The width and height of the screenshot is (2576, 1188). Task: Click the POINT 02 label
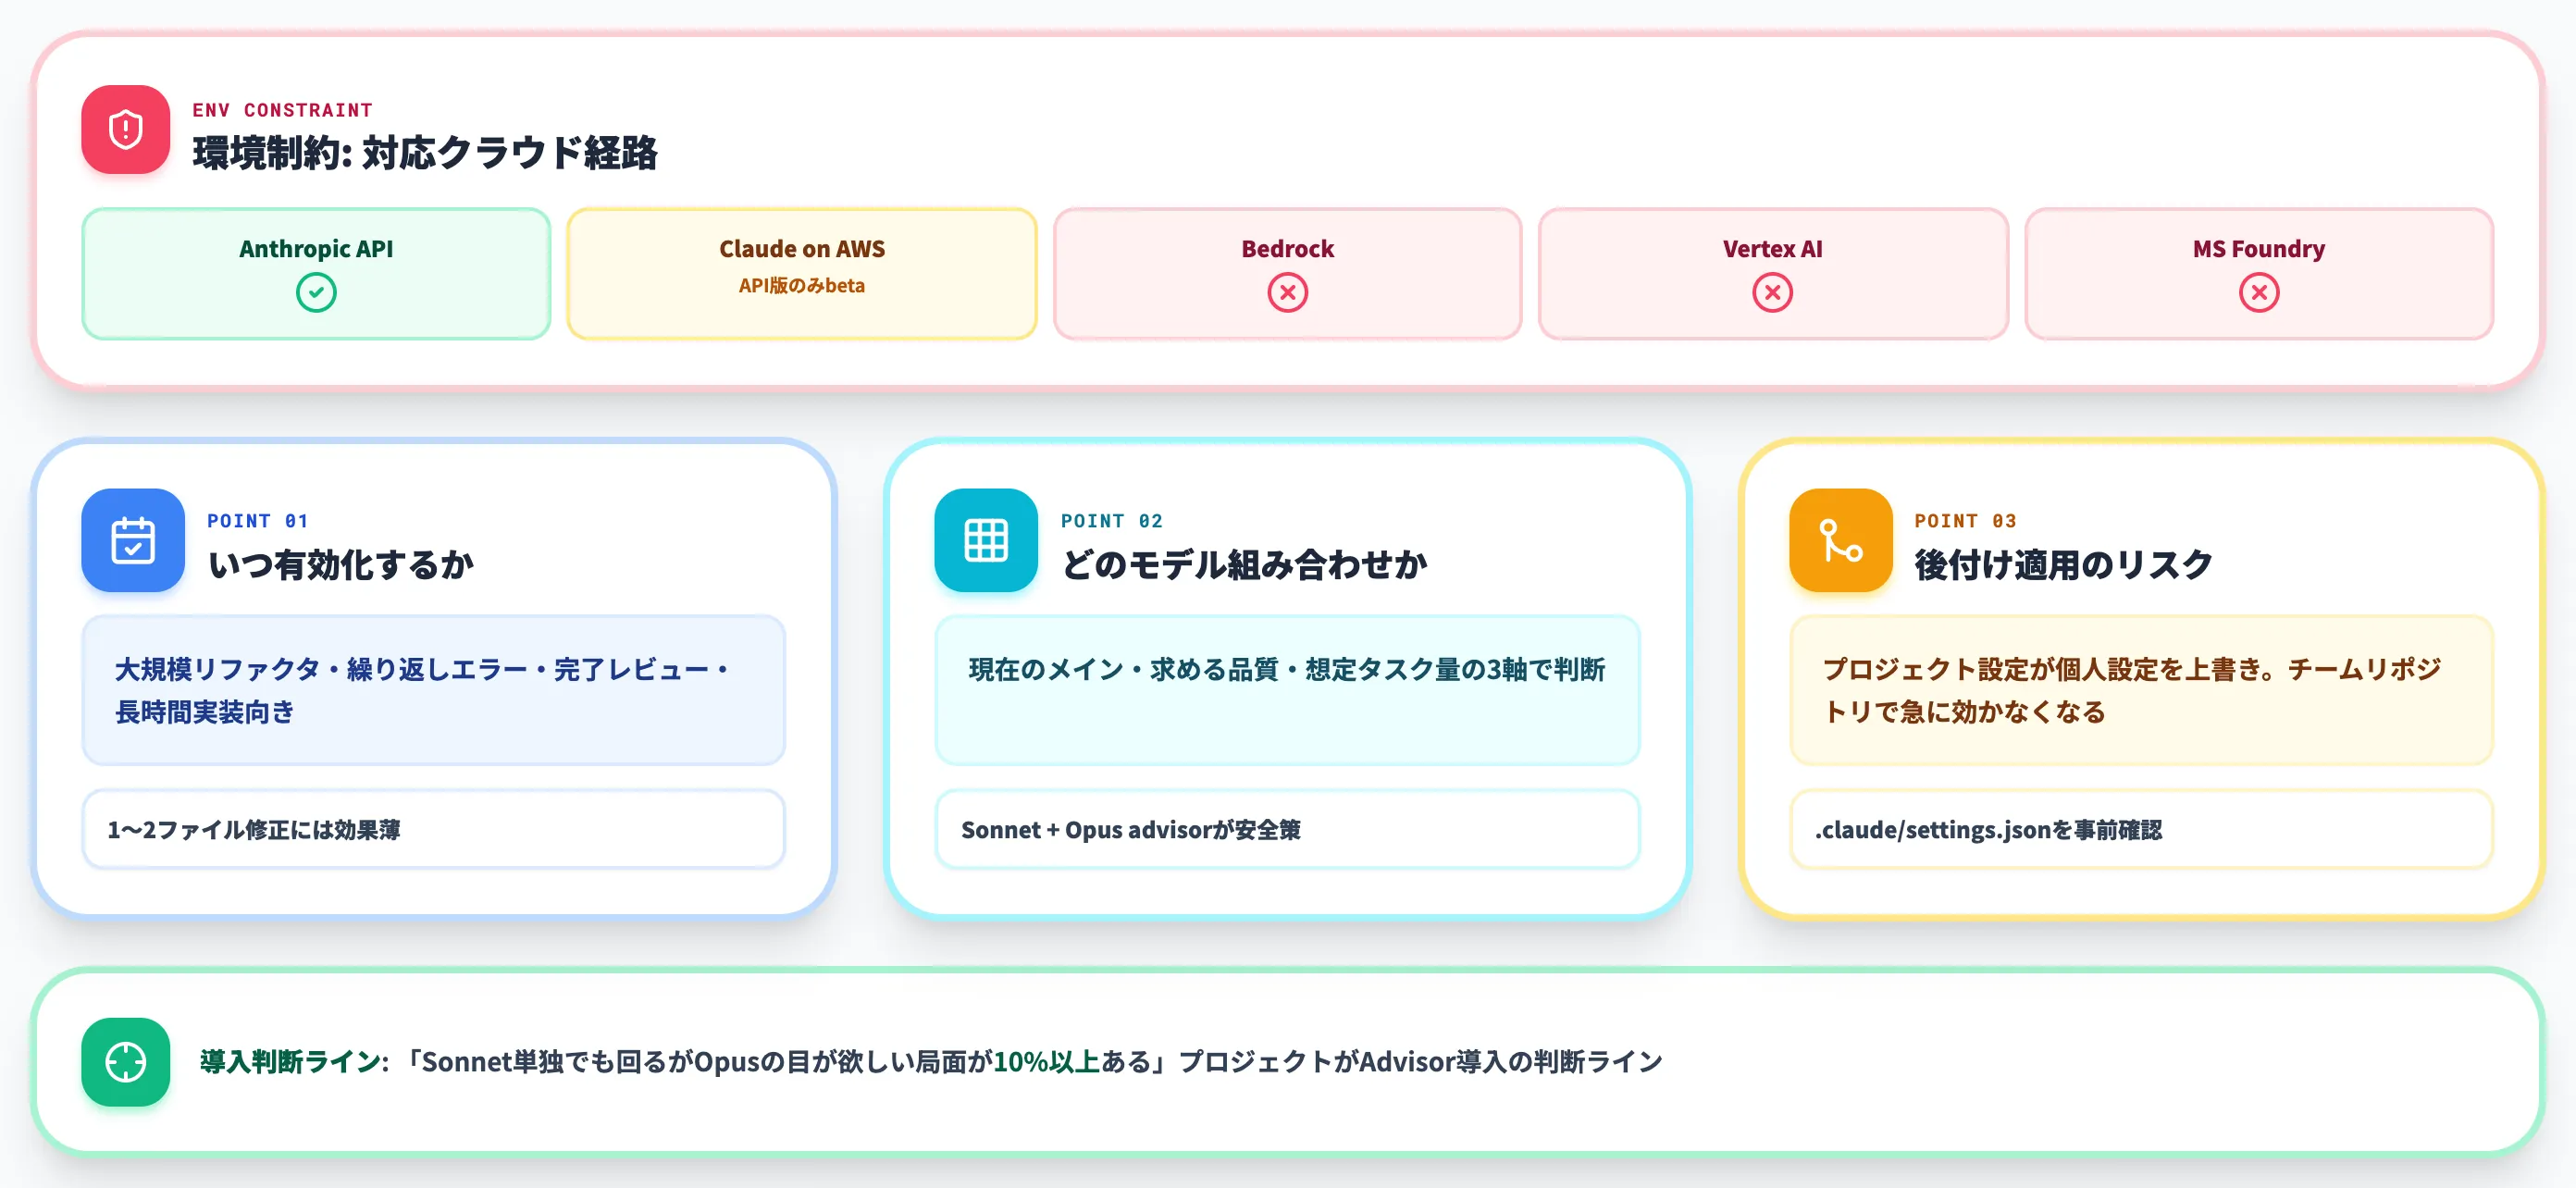click(x=1111, y=521)
